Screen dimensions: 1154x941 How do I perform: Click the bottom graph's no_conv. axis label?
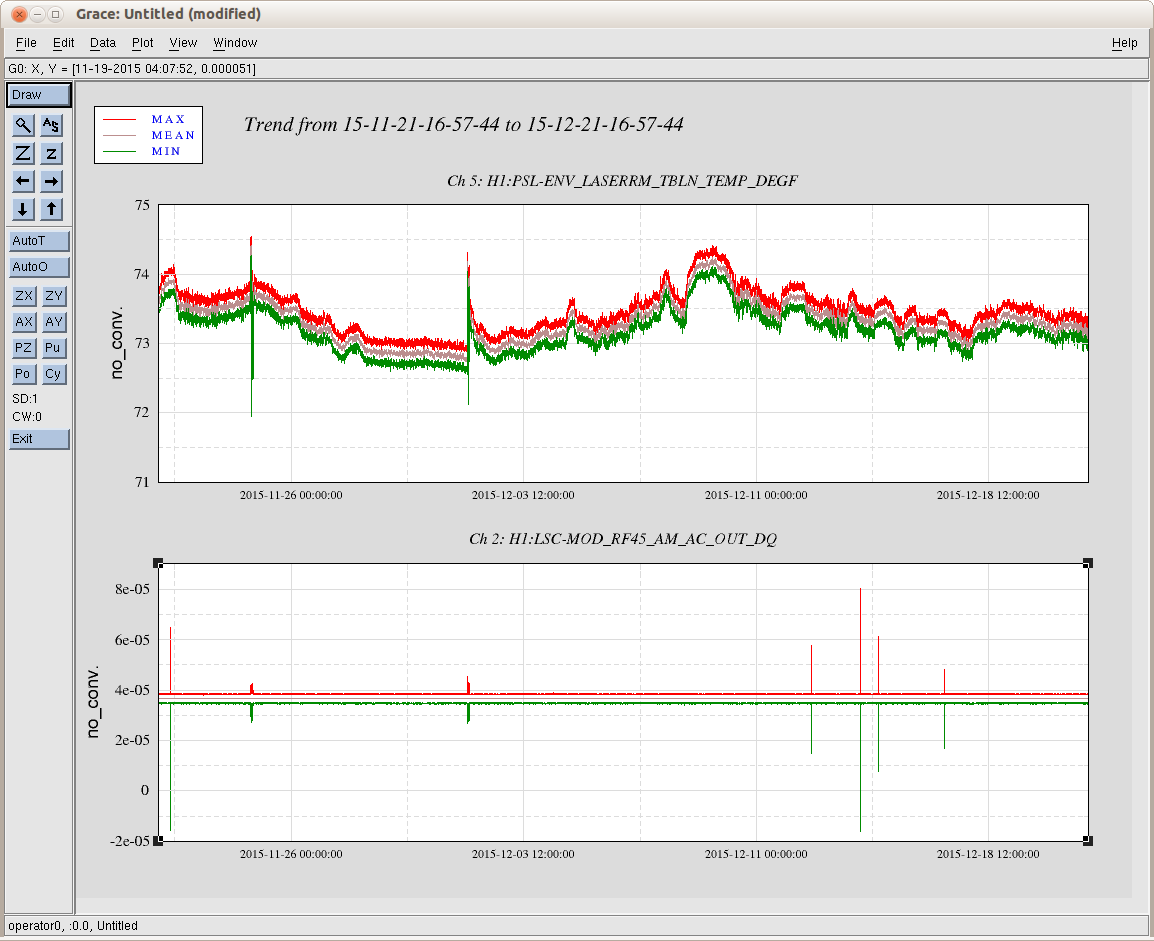[93, 702]
